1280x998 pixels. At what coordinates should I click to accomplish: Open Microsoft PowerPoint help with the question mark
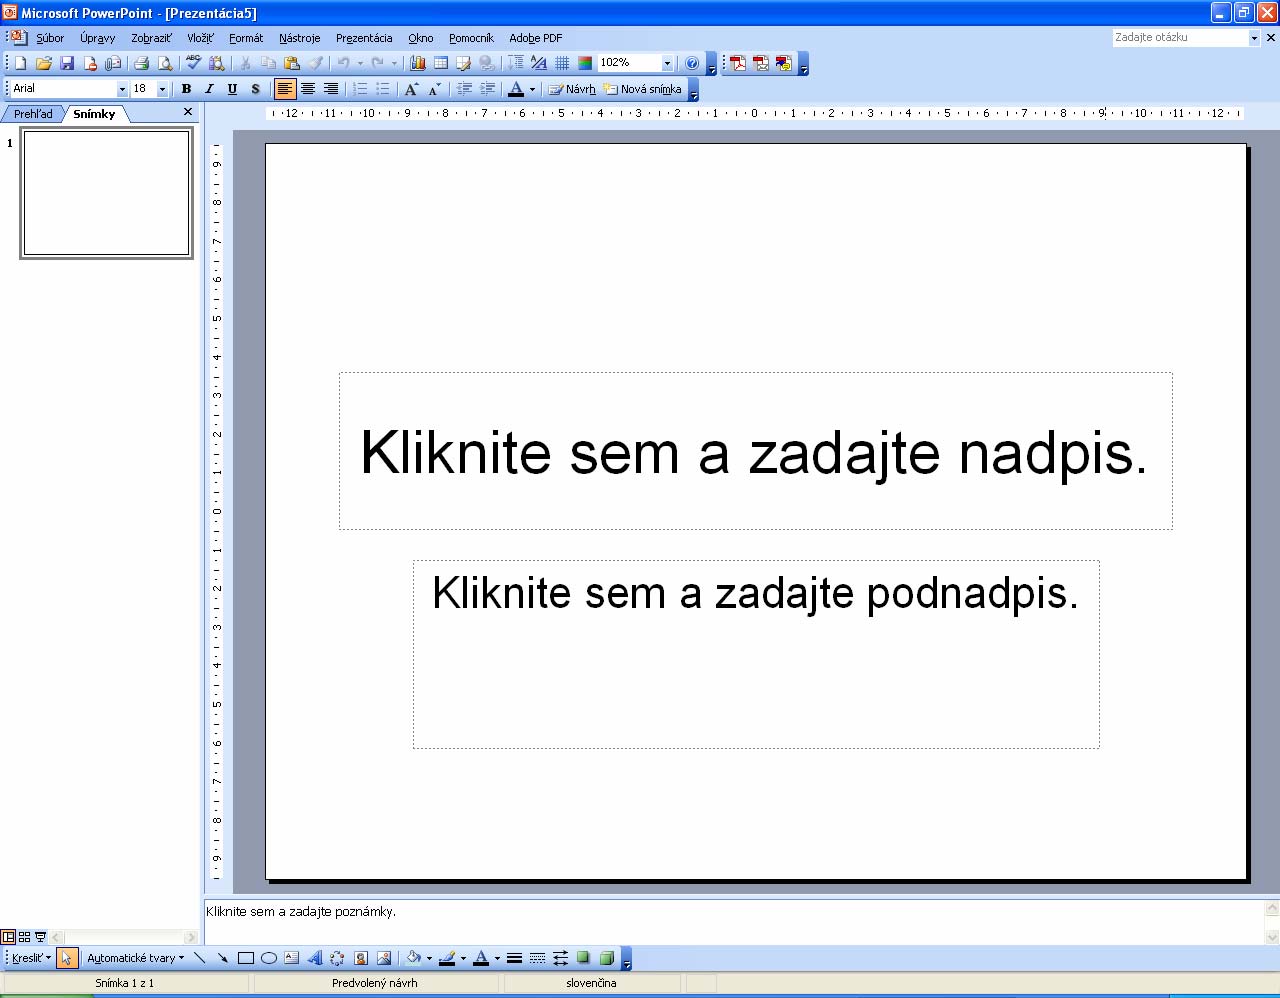point(692,63)
